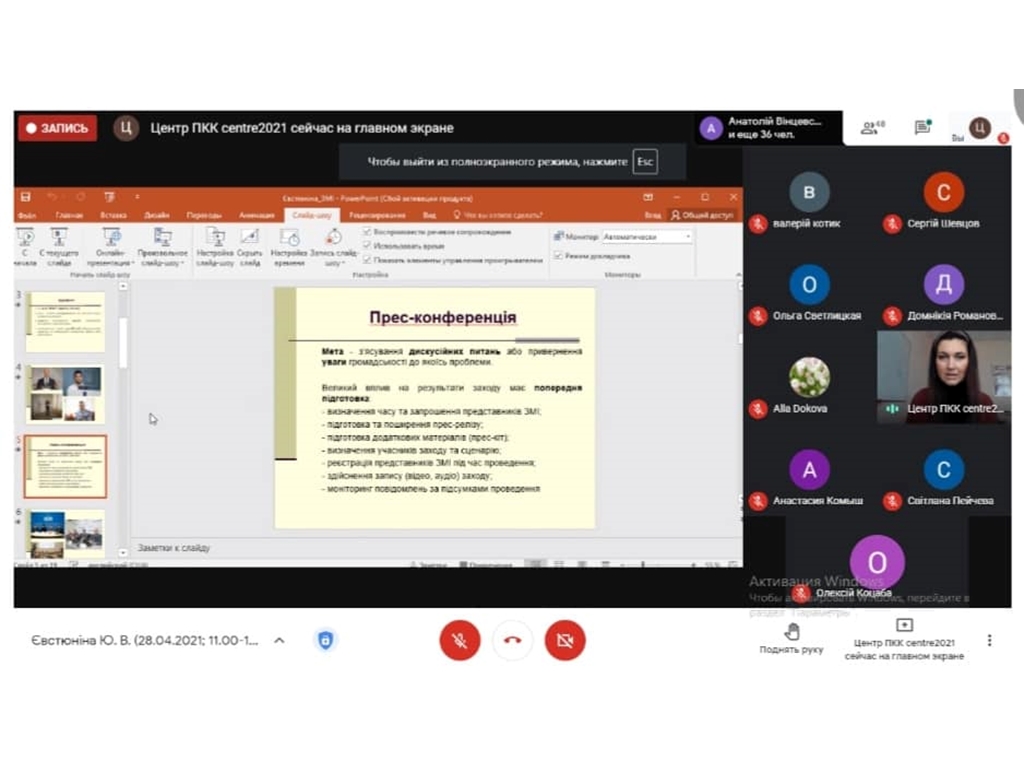This screenshot has width=1024, height=768.
Task: Select Центр ПКК centre2021 video tile
Action: tap(944, 377)
